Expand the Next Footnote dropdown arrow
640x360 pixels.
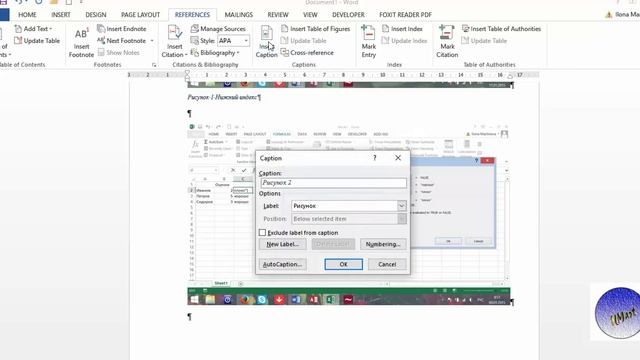[x=152, y=41]
